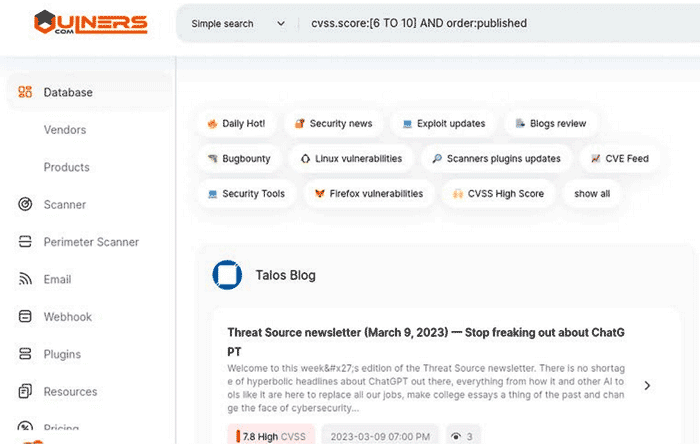Viewport: 700px width, 444px height.
Task: Select the CVSS High Score chip
Action: pos(498,193)
